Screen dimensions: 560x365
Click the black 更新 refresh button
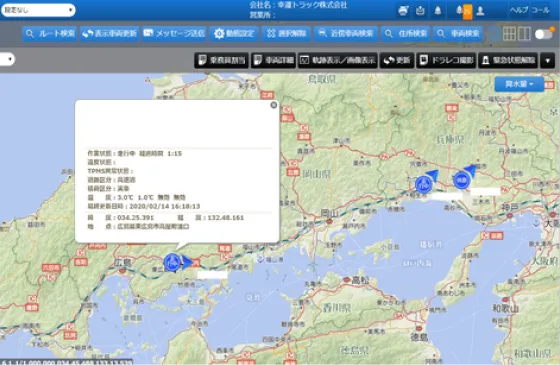[396, 60]
